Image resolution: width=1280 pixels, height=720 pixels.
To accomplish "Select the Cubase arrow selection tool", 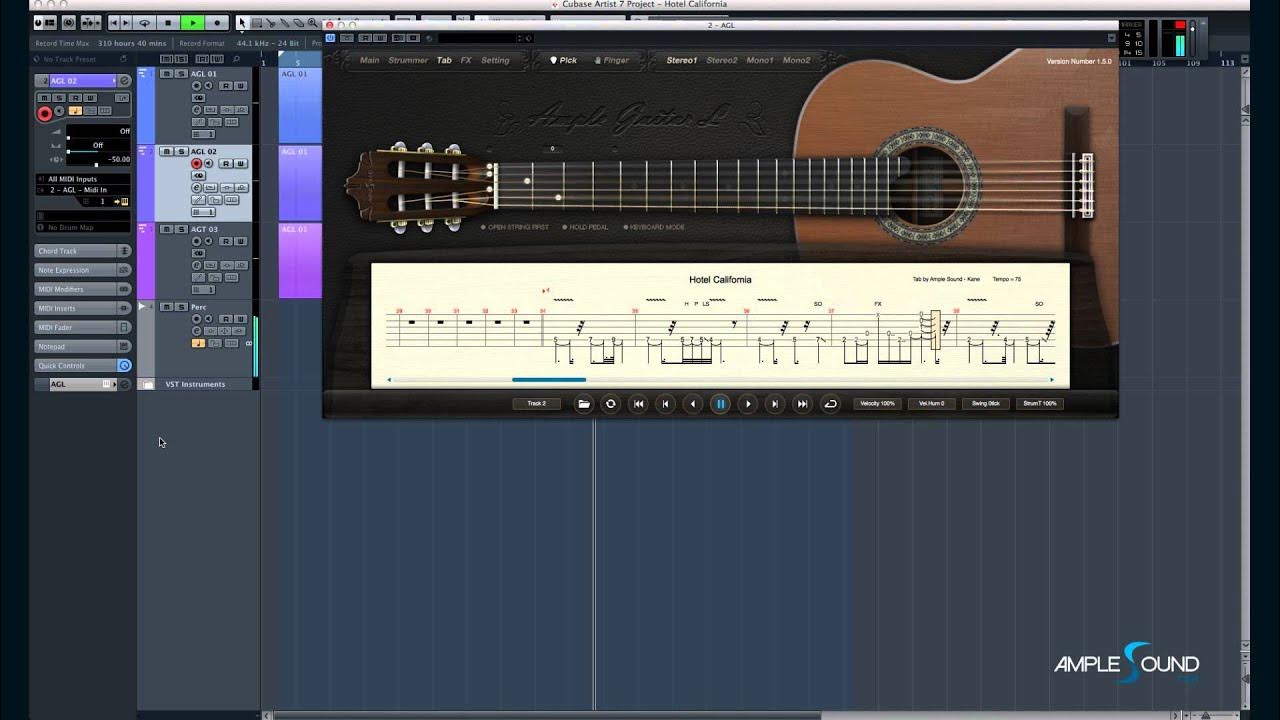I will click(242, 22).
